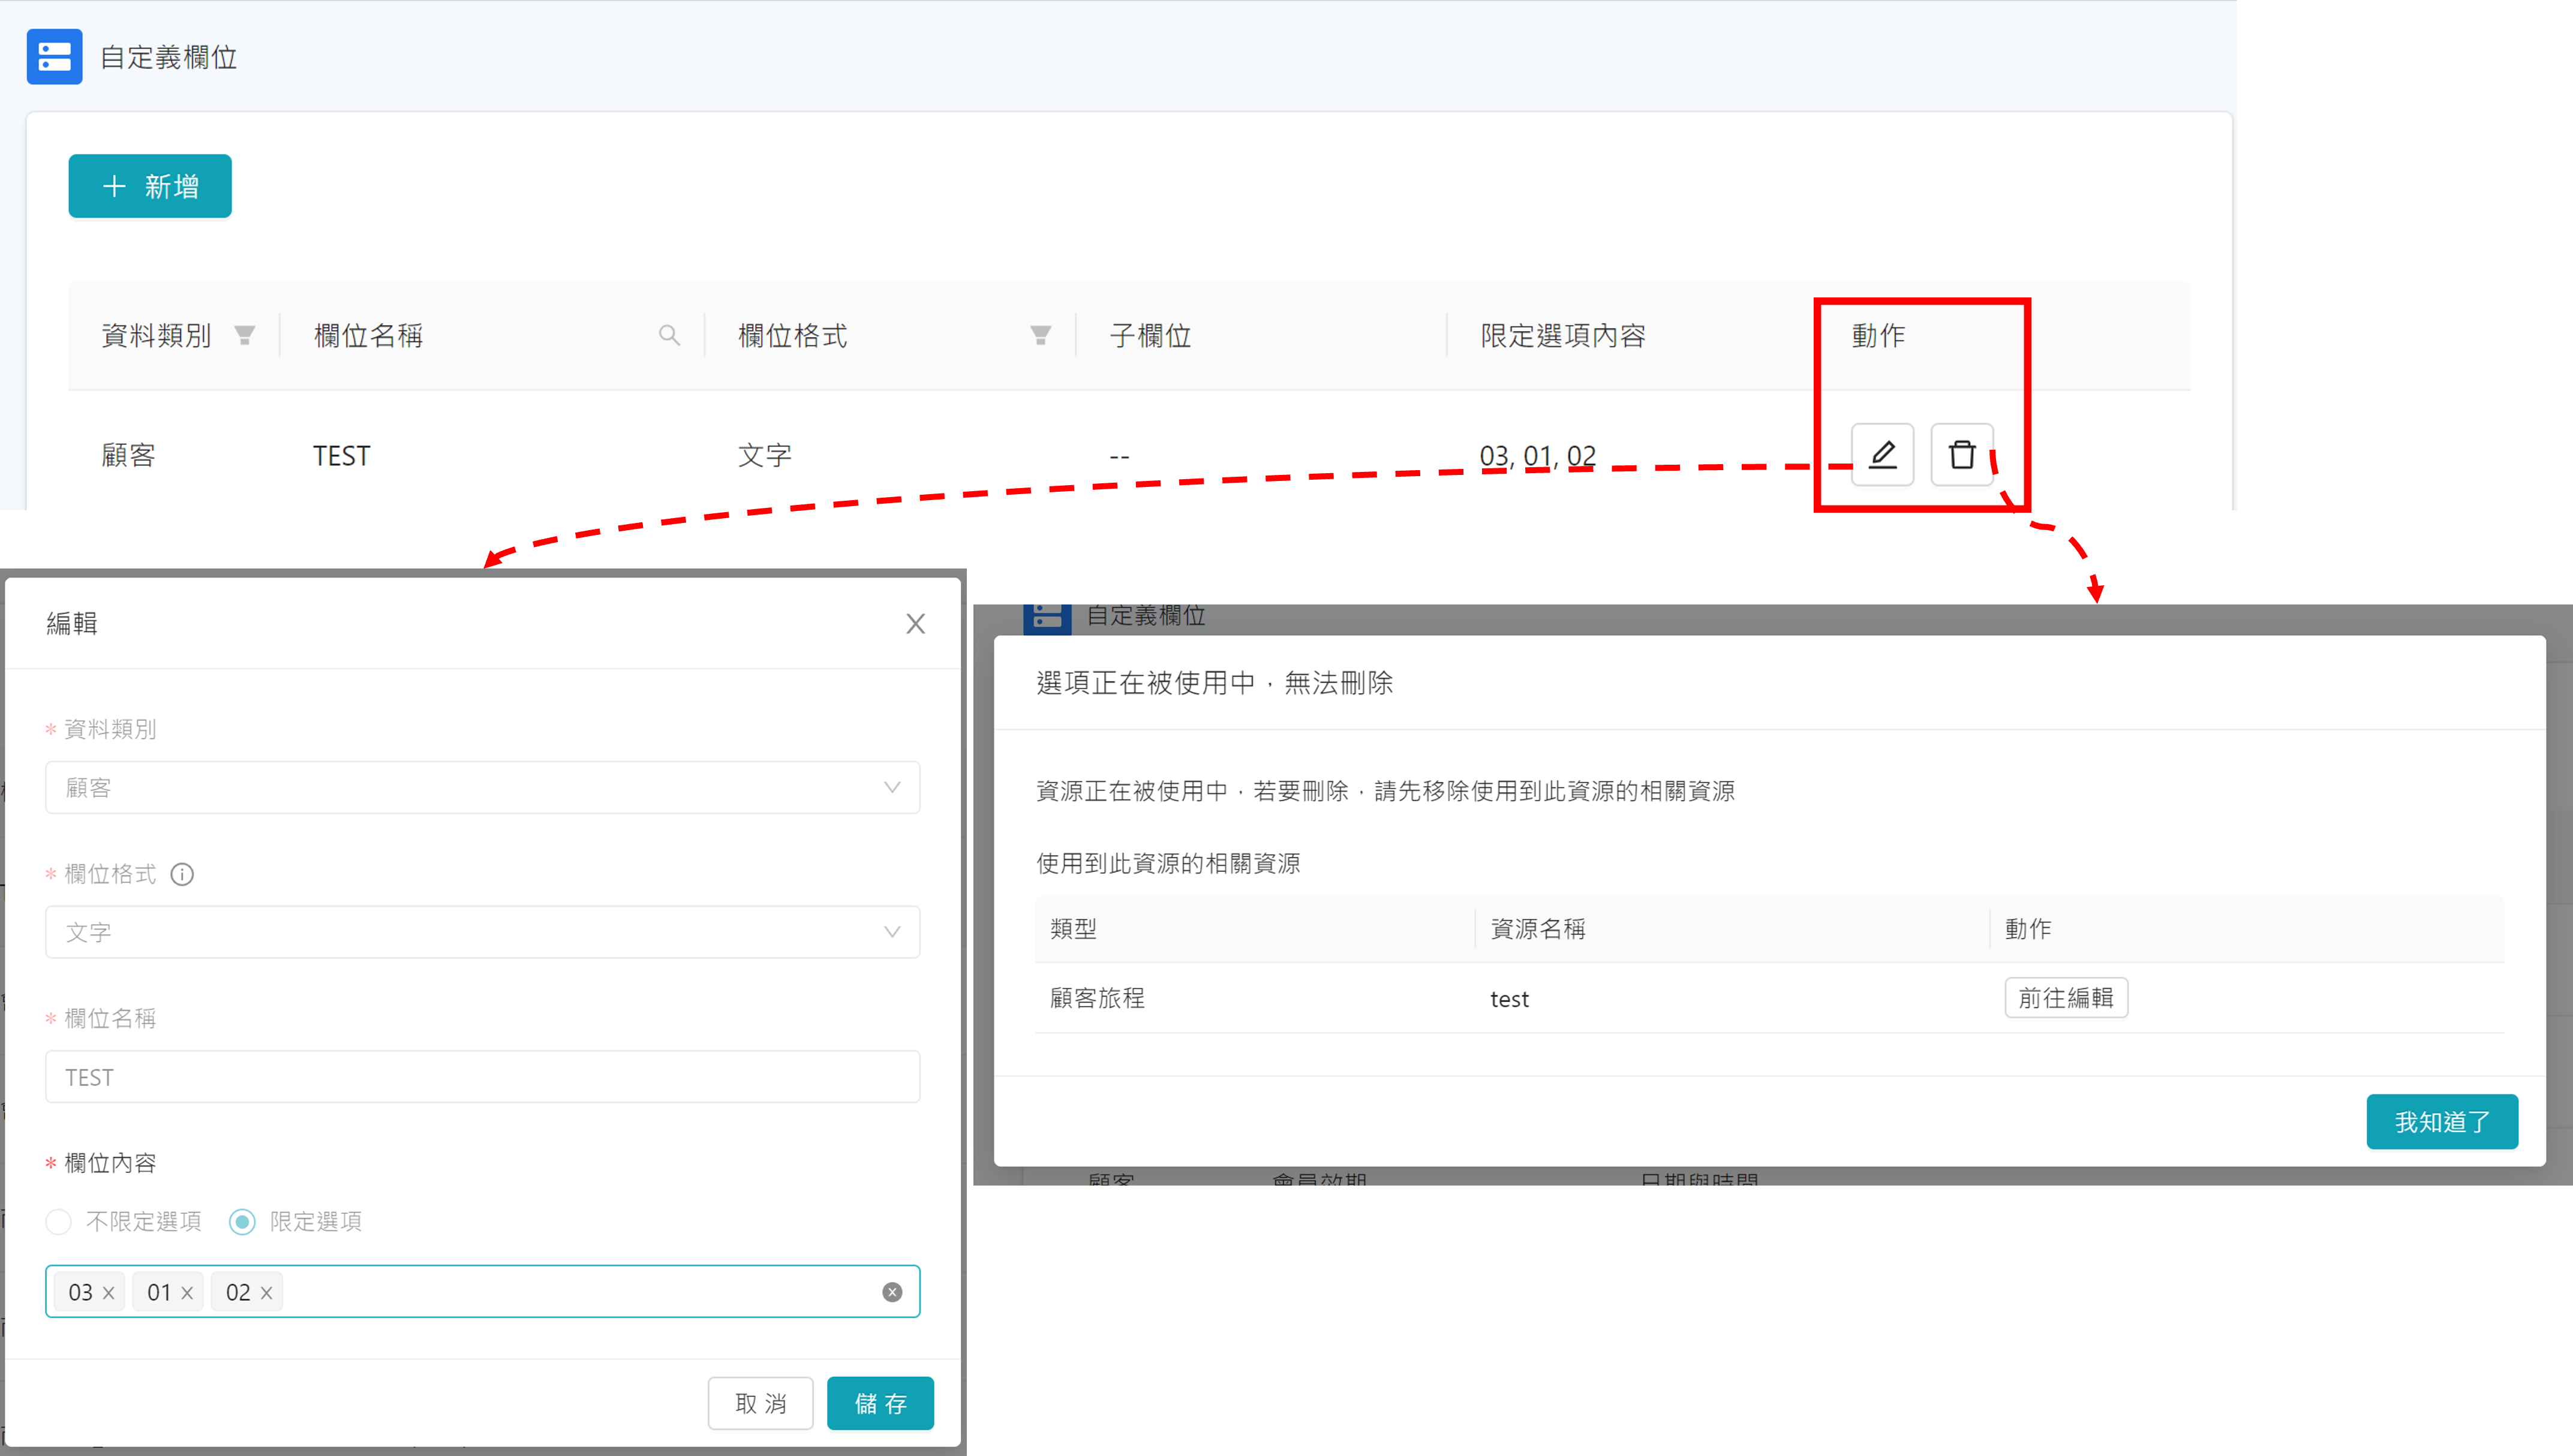The width and height of the screenshot is (2573, 1456).
Task: Remove the 01 tag using its x
Action: 187,1293
